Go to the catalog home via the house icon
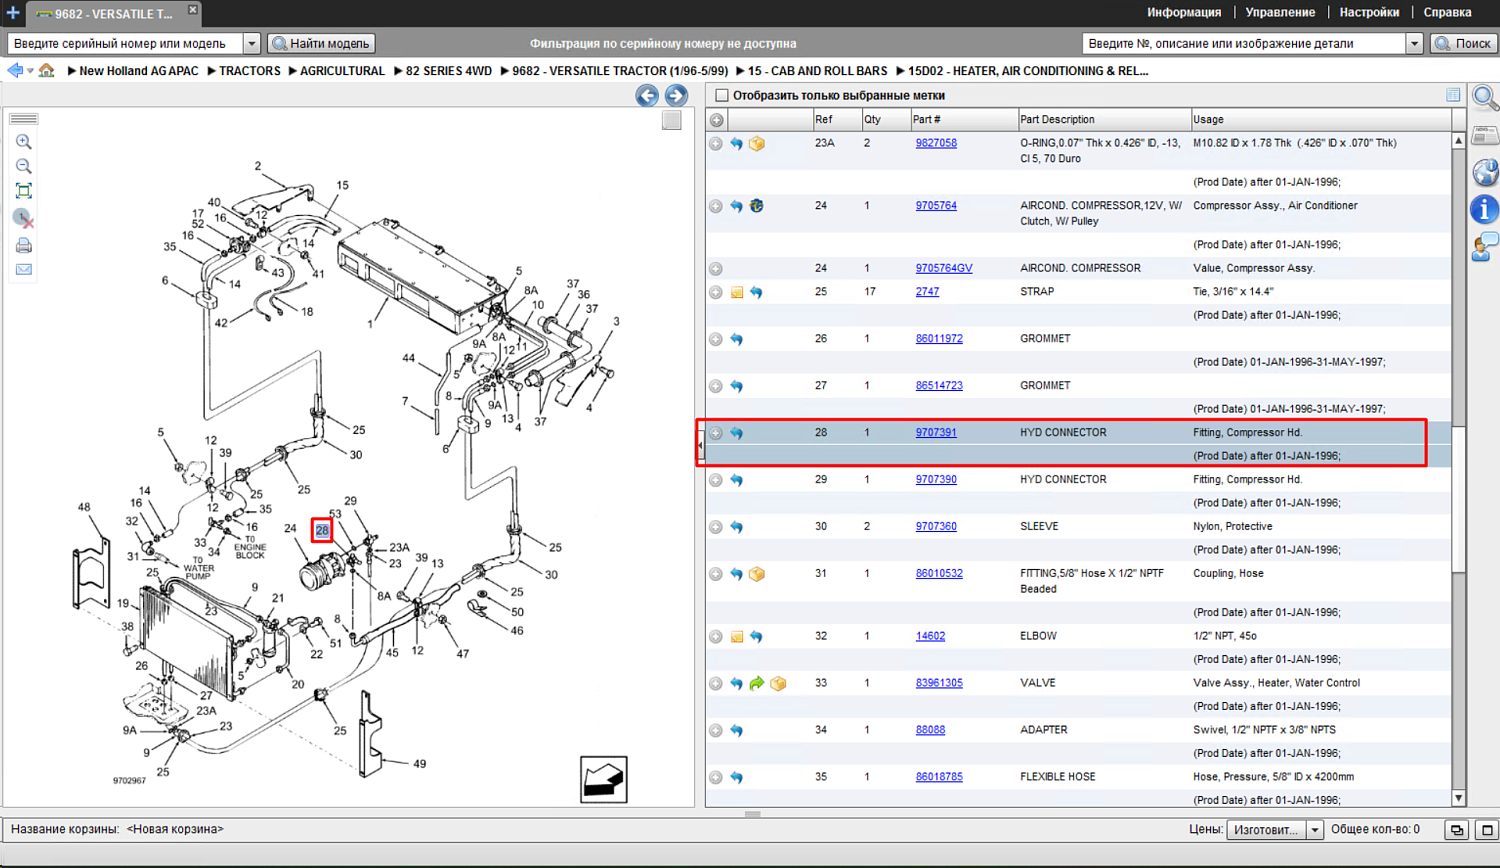The image size is (1500, 868). 47,71
